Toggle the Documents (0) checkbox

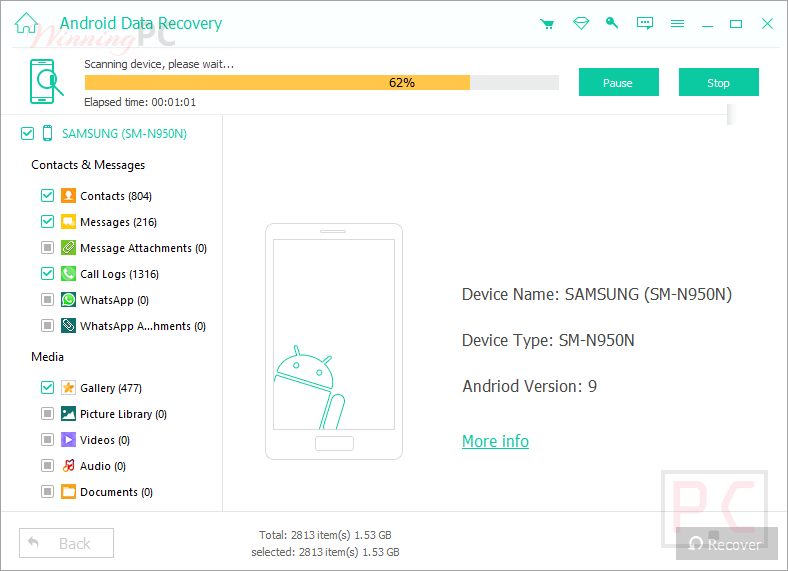coord(47,492)
